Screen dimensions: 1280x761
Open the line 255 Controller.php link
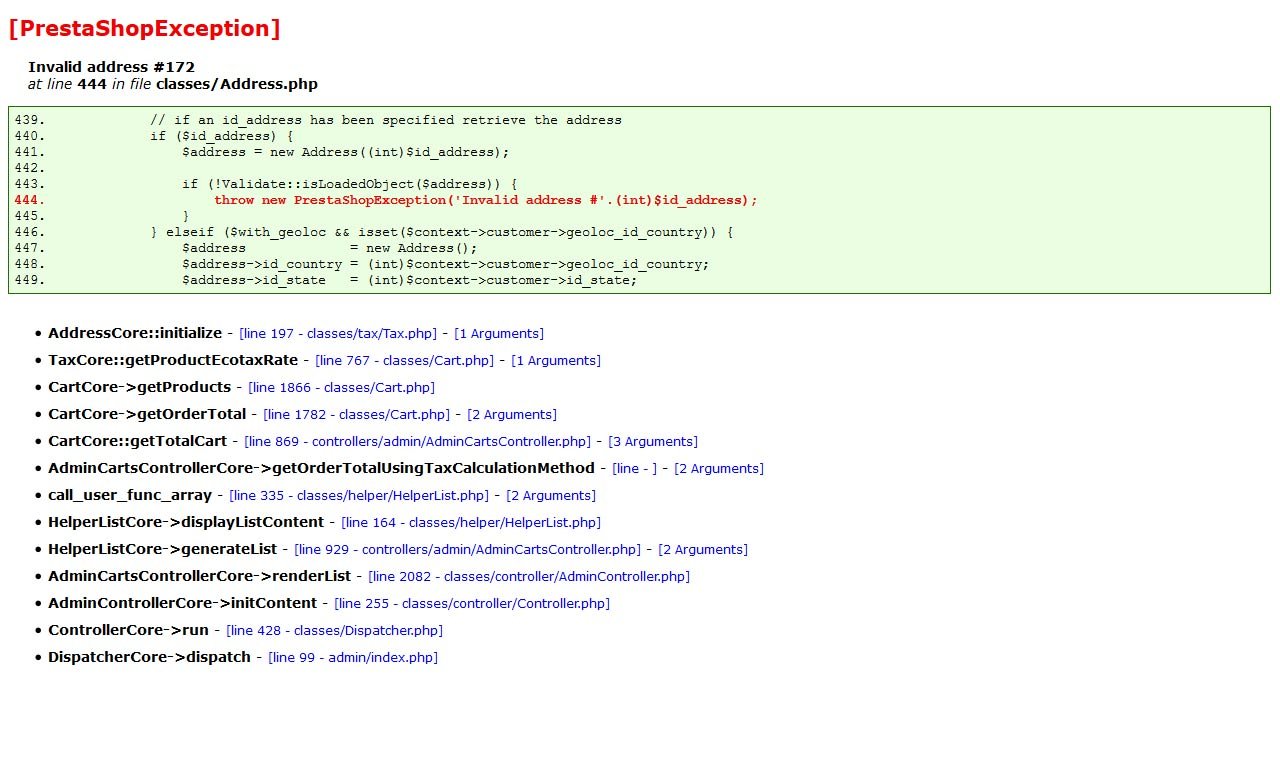point(472,604)
